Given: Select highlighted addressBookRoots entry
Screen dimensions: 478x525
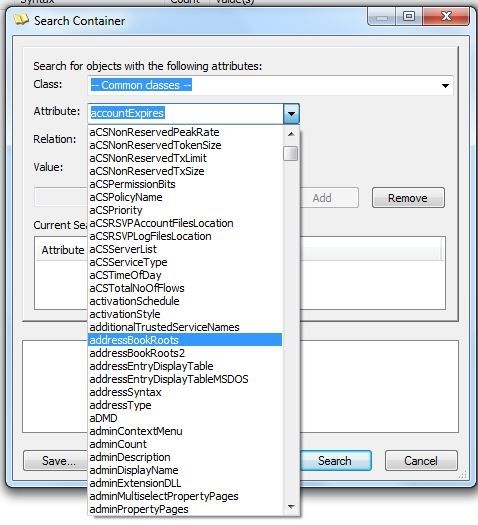Looking at the screenshot, I should click(185, 340).
